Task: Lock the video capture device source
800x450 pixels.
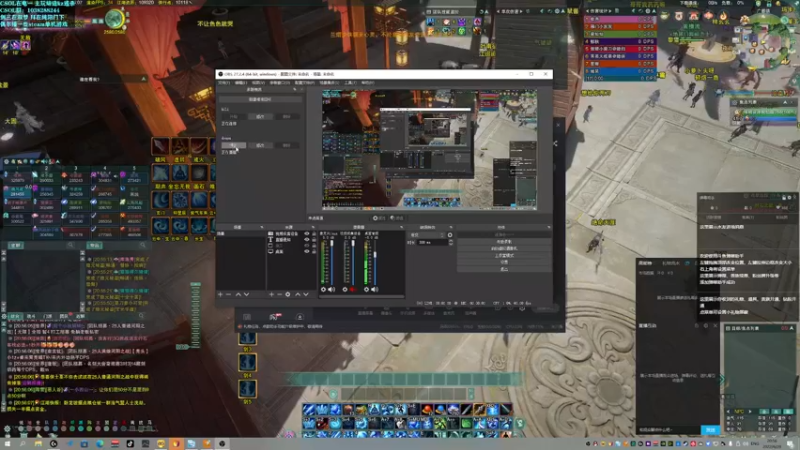Action: (314, 234)
